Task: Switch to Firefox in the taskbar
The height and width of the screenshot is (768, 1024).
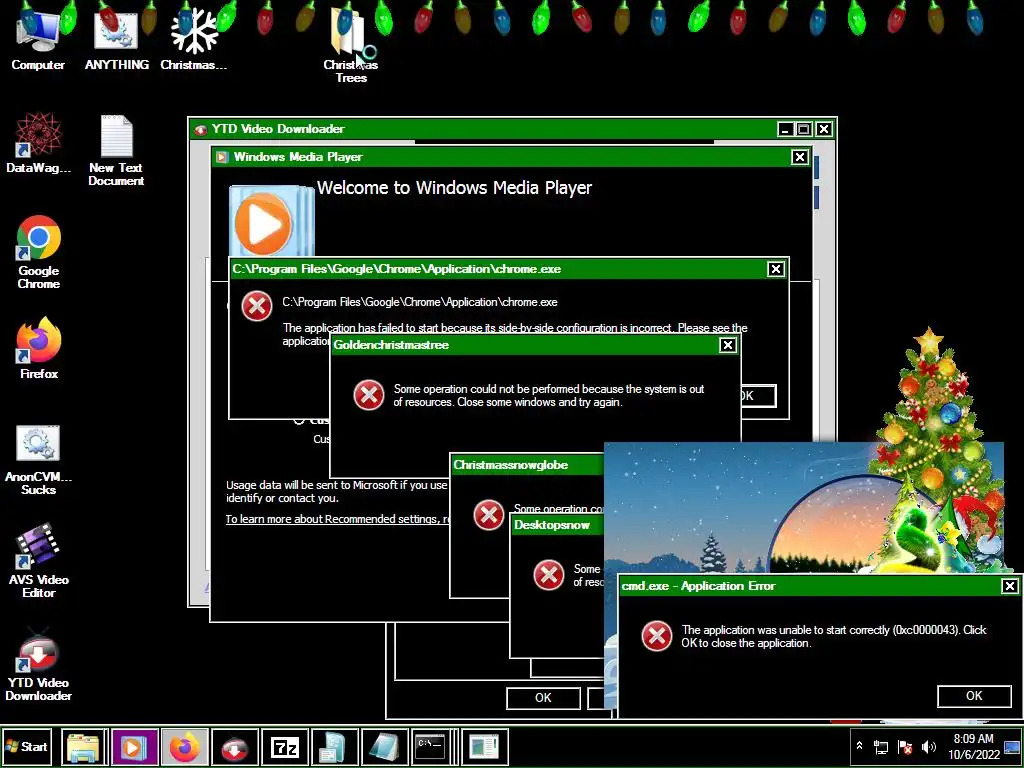Action: point(184,747)
